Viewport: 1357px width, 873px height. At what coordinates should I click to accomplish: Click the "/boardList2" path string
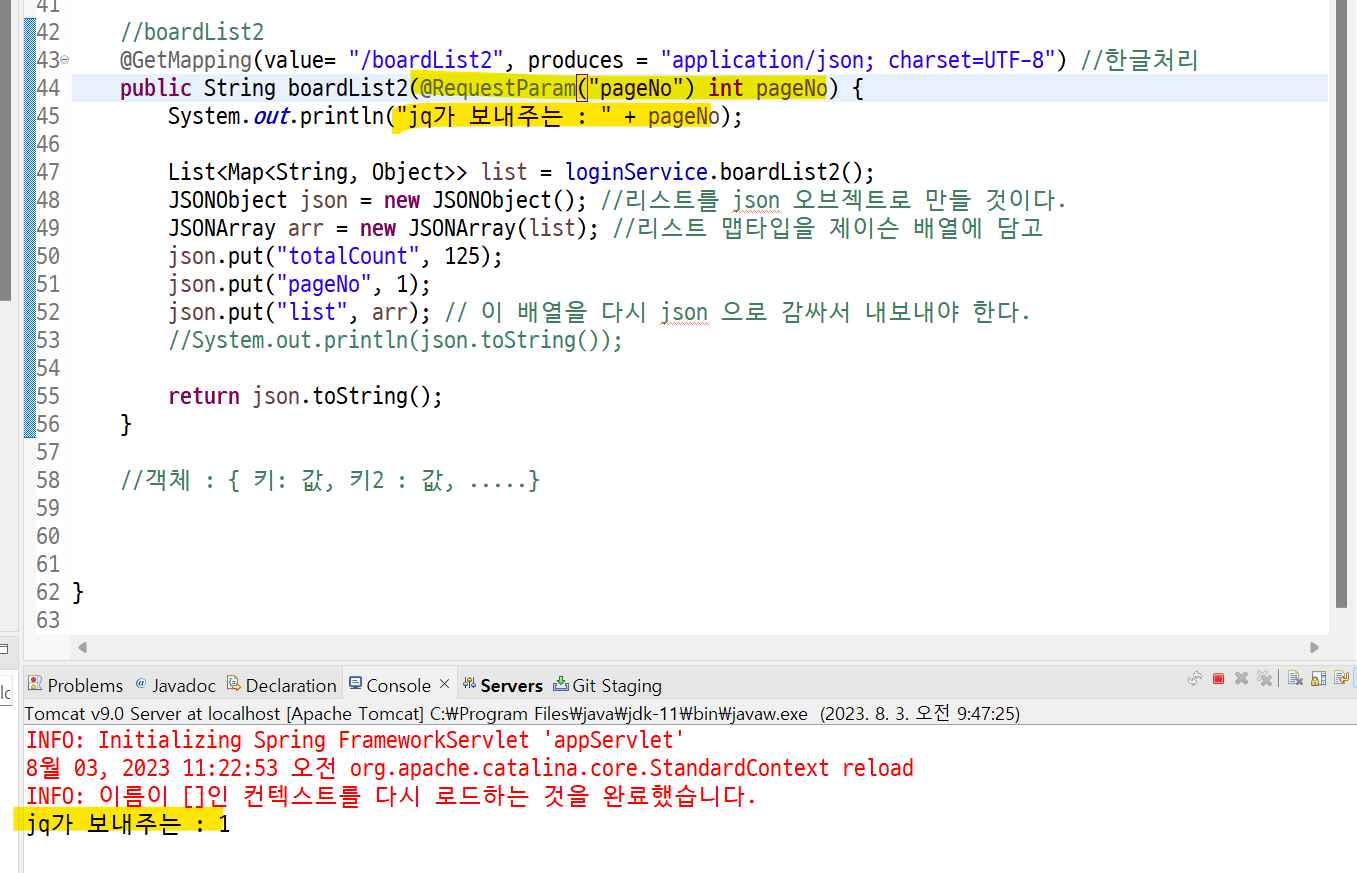(427, 60)
